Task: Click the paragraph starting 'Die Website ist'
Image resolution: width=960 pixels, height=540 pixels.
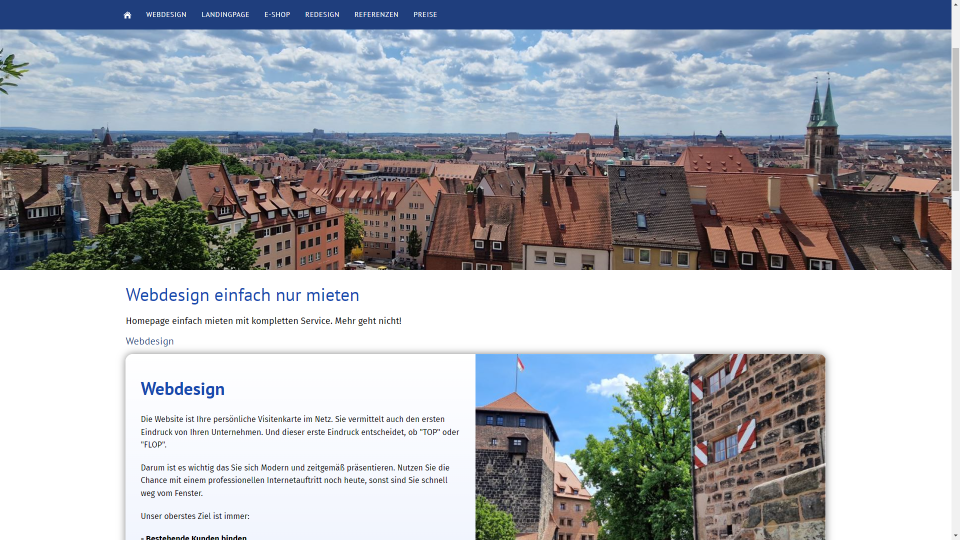Action: pos(300,432)
